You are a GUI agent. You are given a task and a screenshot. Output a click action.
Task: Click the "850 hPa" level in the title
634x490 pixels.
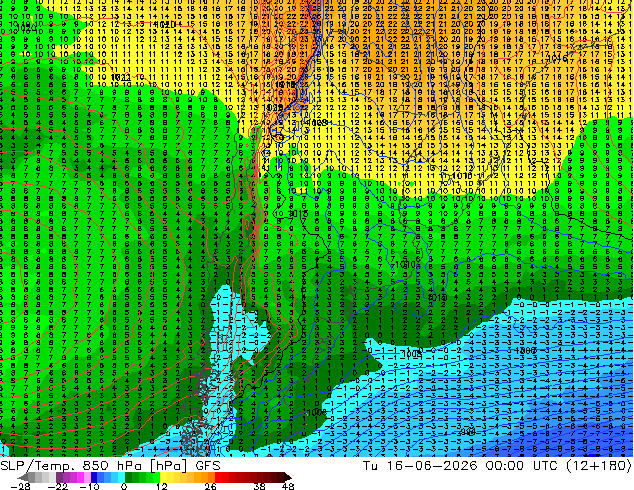point(112,466)
